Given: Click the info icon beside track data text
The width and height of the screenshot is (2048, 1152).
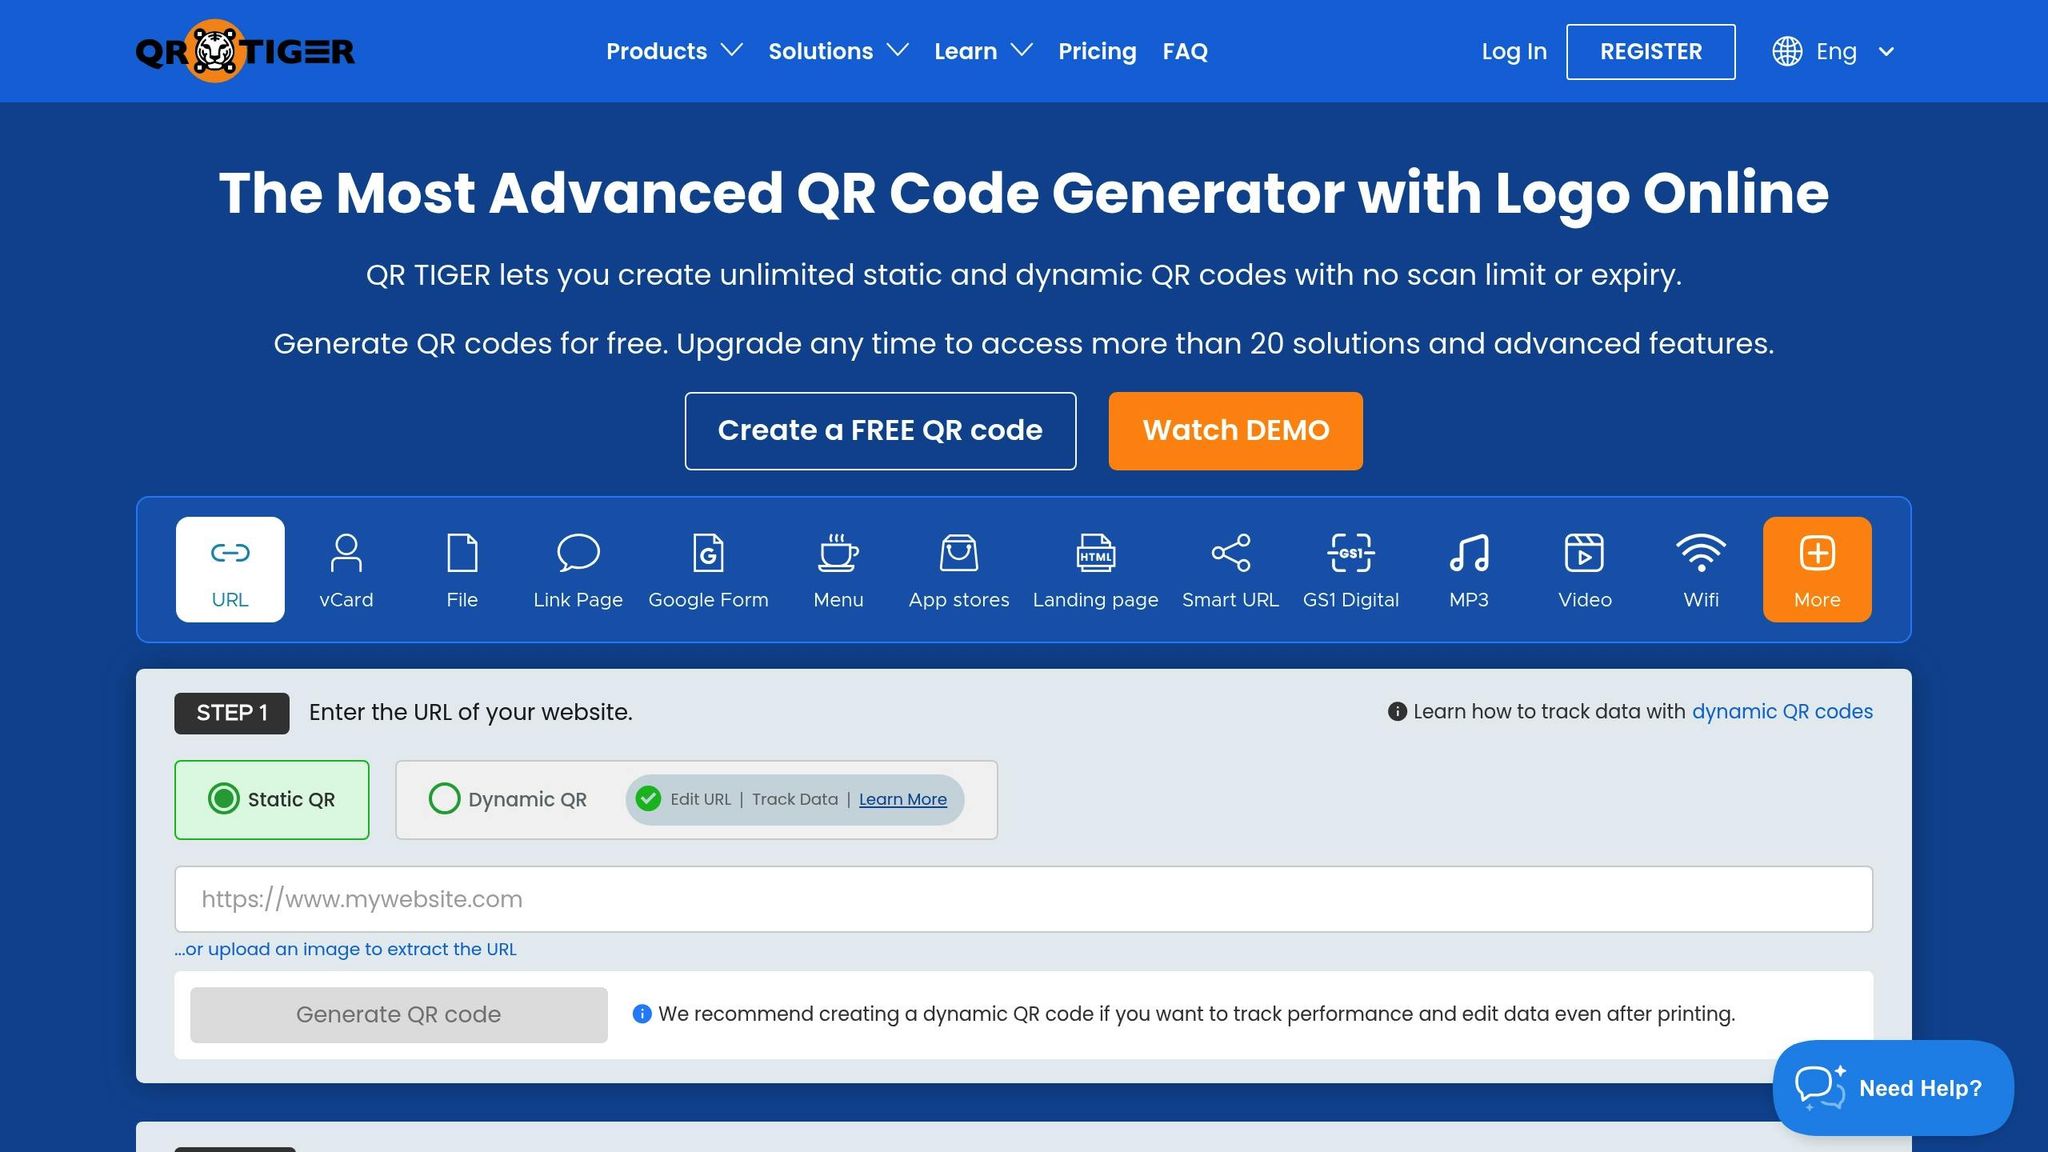Looking at the screenshot, I should click(x=1397, y=712).
